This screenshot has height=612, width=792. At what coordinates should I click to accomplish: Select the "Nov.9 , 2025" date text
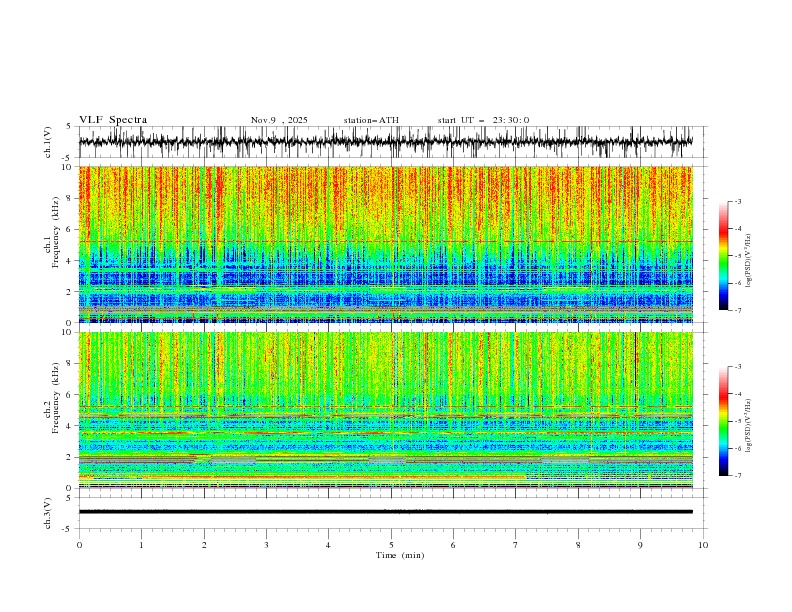(279, 120)
